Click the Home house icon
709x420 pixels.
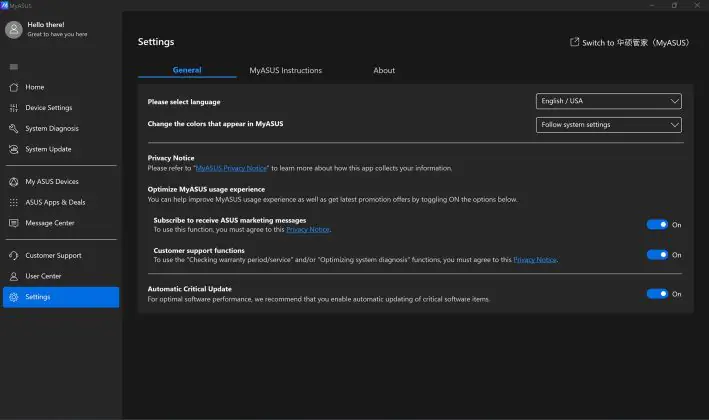pyautogui.click(x=14, y=87)
